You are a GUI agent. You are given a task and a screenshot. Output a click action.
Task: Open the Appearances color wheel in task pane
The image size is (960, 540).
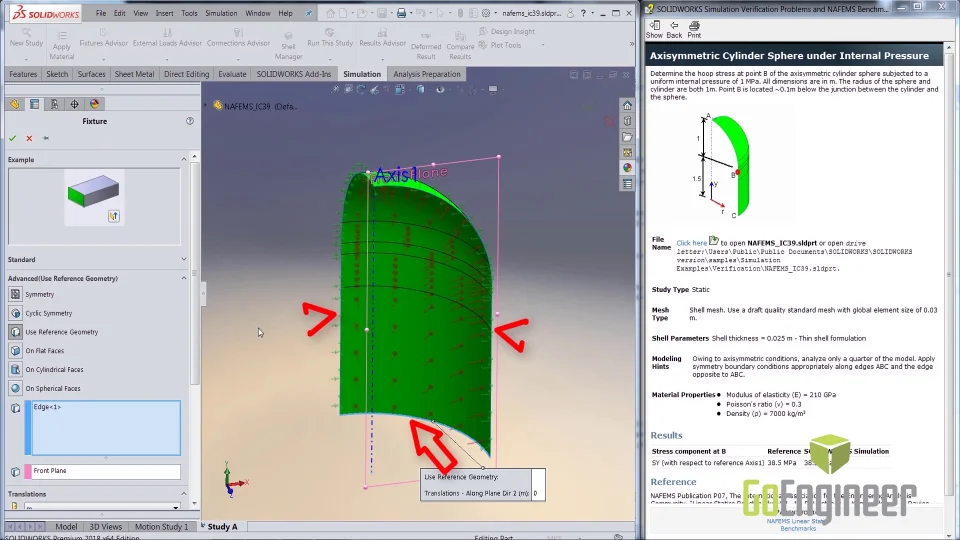tap(627, 168)
